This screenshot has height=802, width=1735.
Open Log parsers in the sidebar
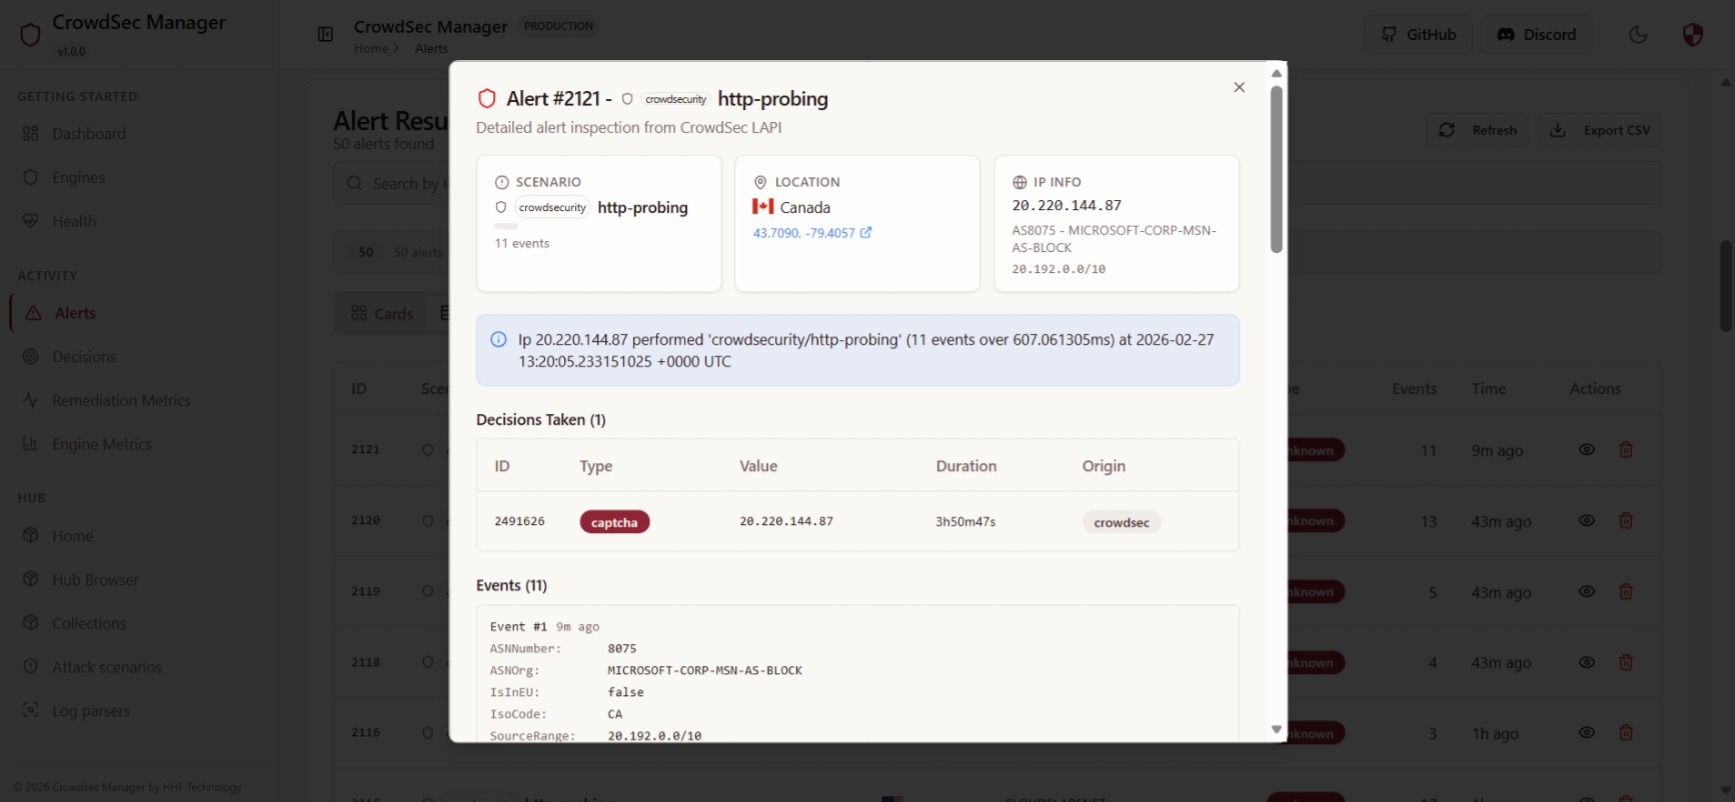139,711
